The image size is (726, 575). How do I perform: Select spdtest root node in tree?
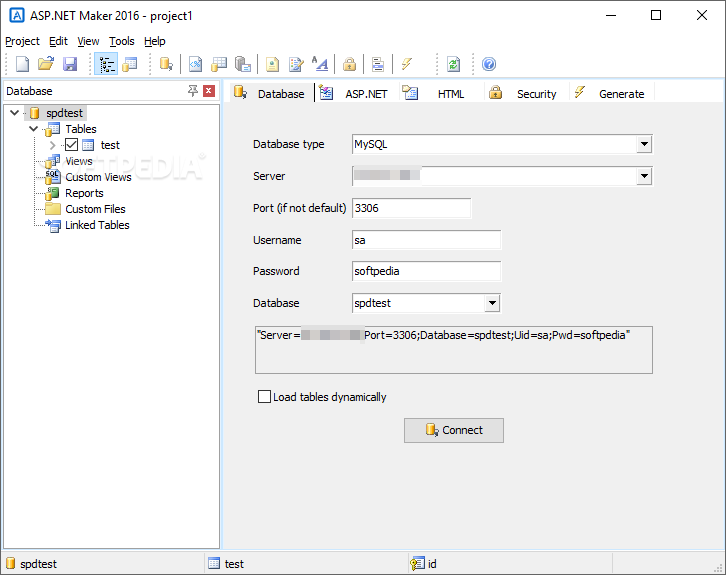(x=64, y=113)
